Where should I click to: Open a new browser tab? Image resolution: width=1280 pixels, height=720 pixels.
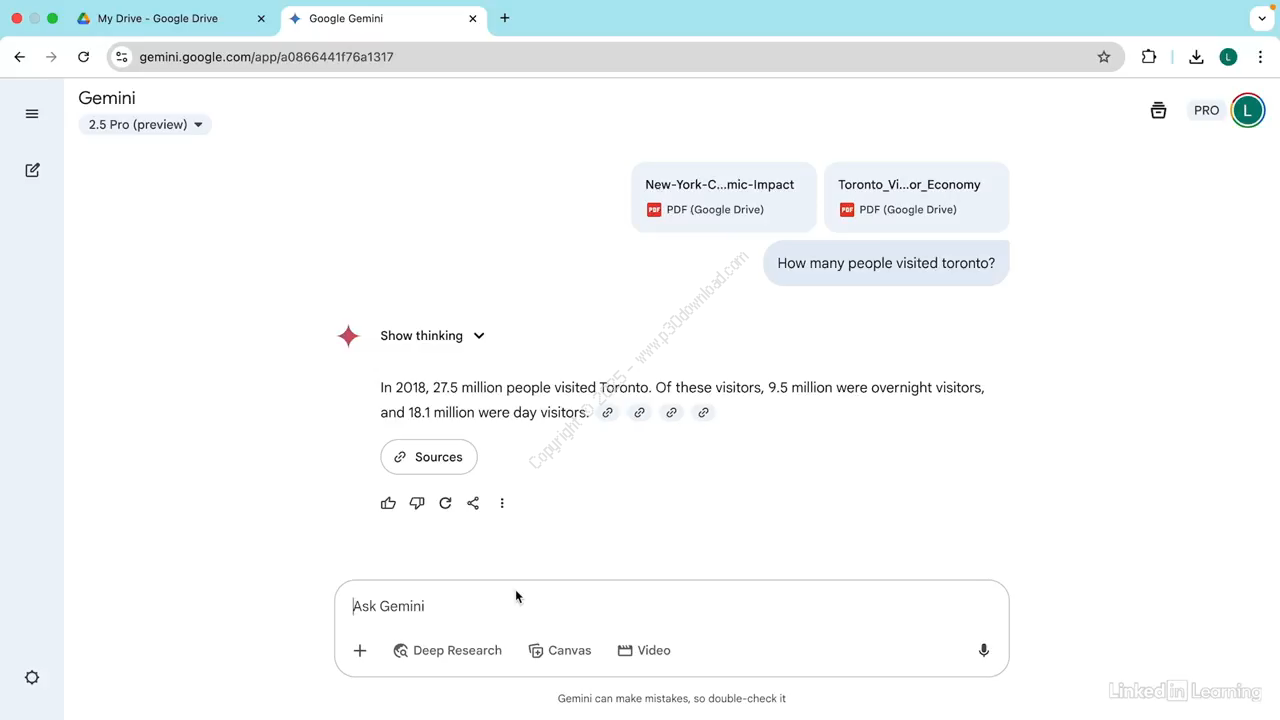coord(505,18)
